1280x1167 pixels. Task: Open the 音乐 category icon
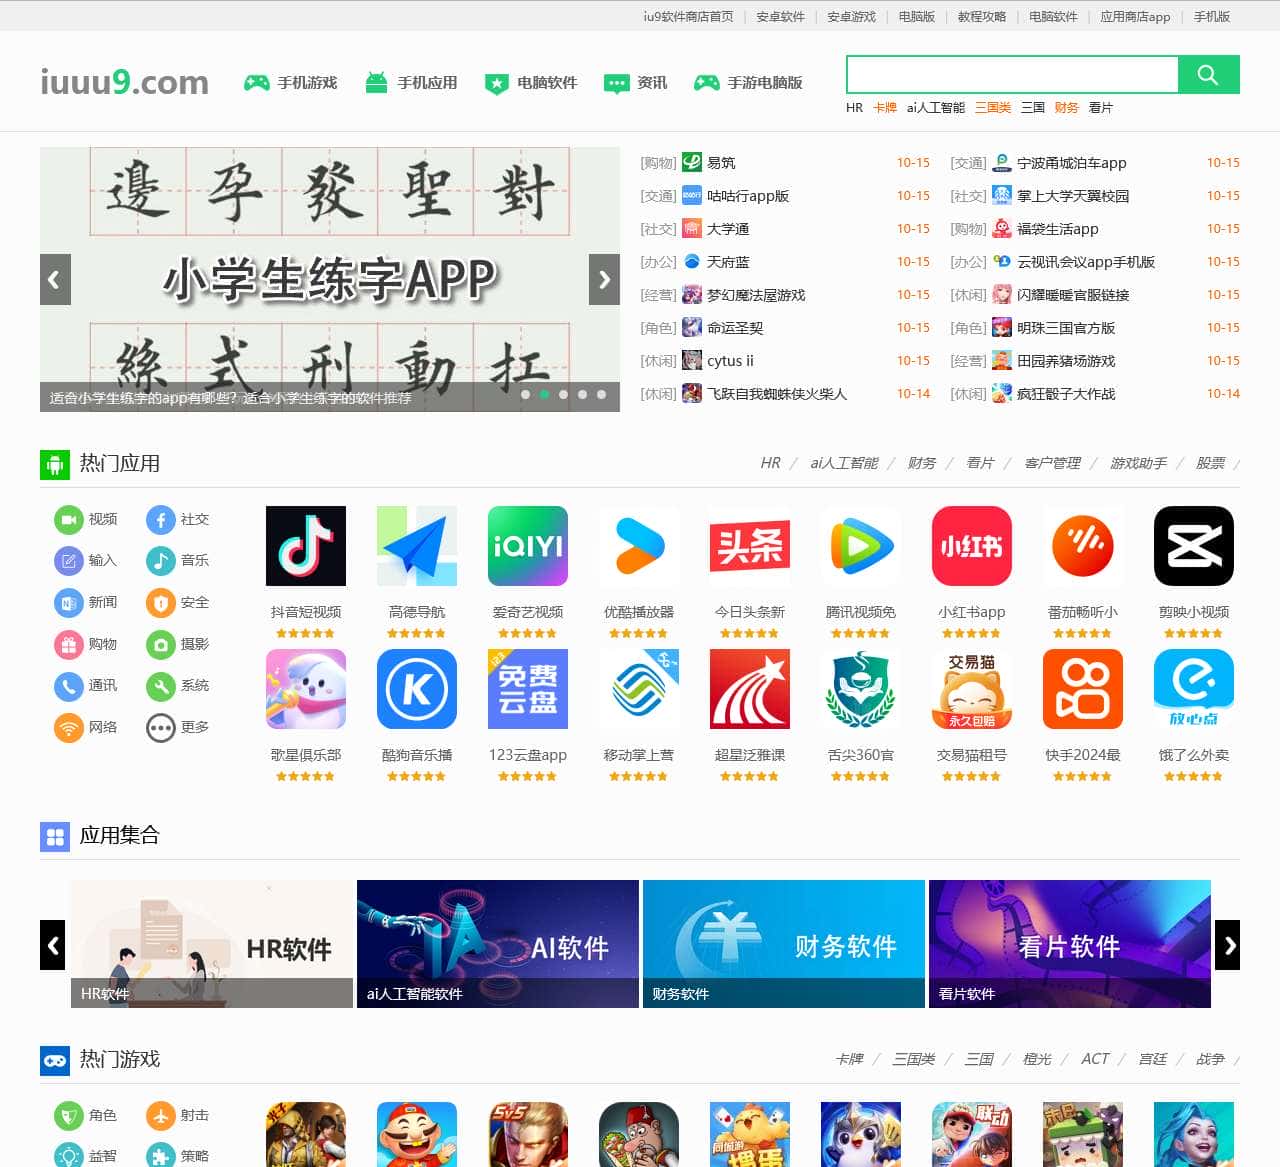[x=160, y=561]
